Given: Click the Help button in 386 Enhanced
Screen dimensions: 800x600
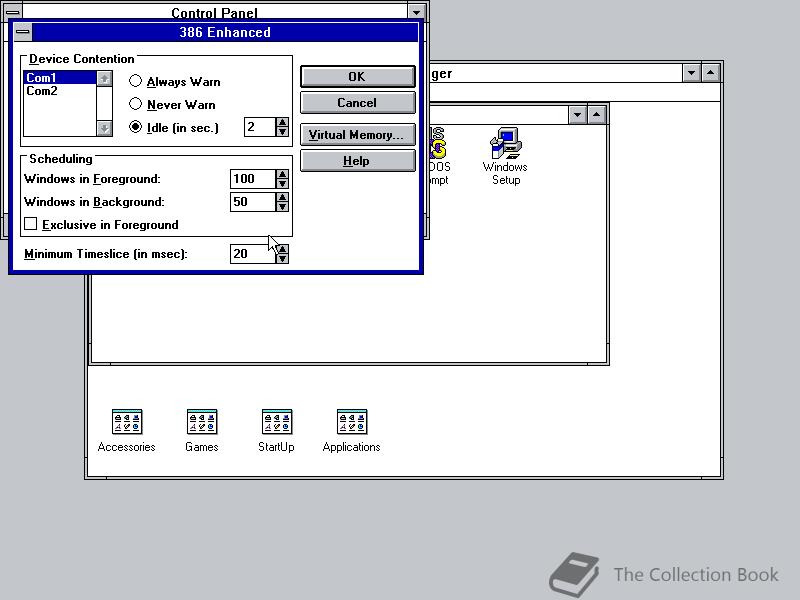Looking at the screenshot, I should (357, 161).
